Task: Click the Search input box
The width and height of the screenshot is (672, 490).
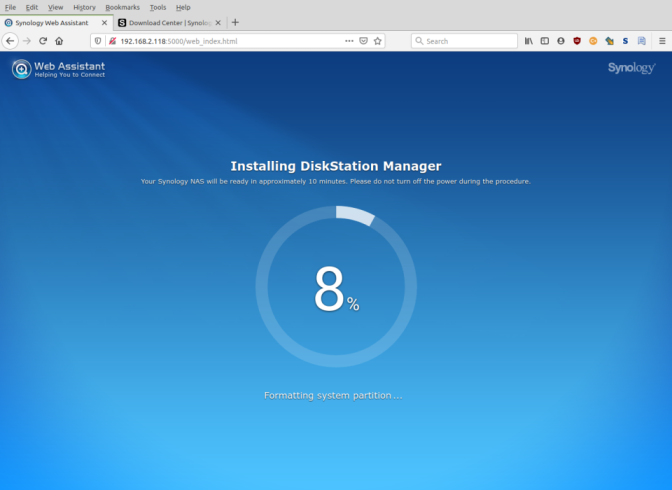Action: tap(465, 41)
